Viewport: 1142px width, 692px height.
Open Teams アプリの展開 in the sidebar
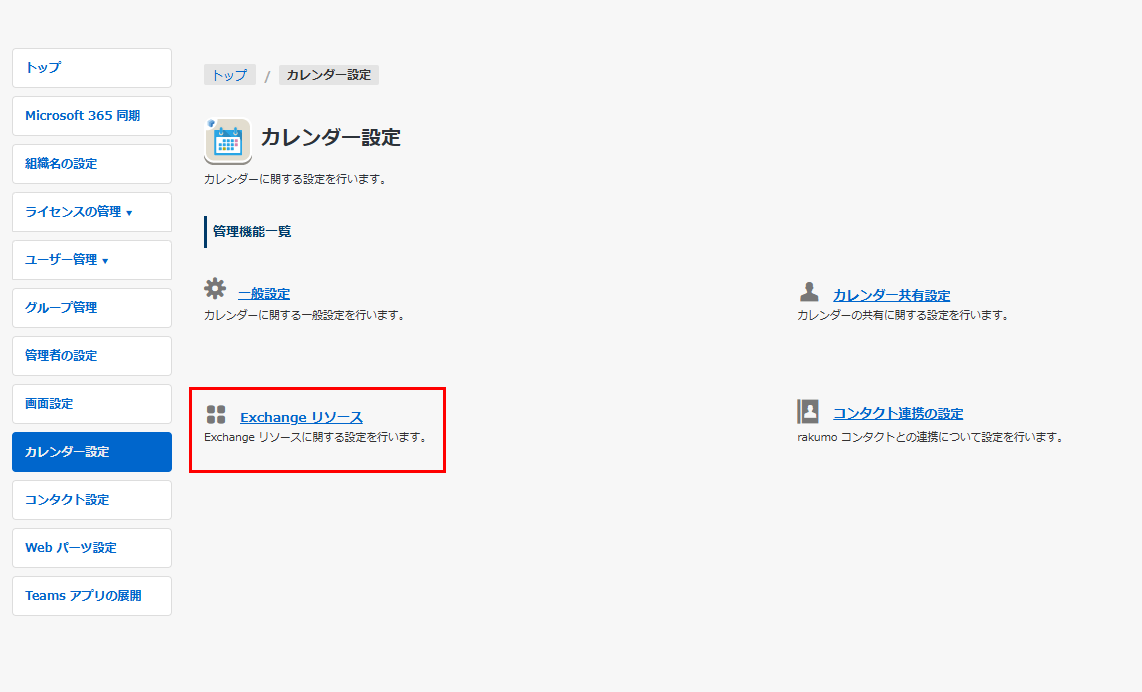coord(92,597)
